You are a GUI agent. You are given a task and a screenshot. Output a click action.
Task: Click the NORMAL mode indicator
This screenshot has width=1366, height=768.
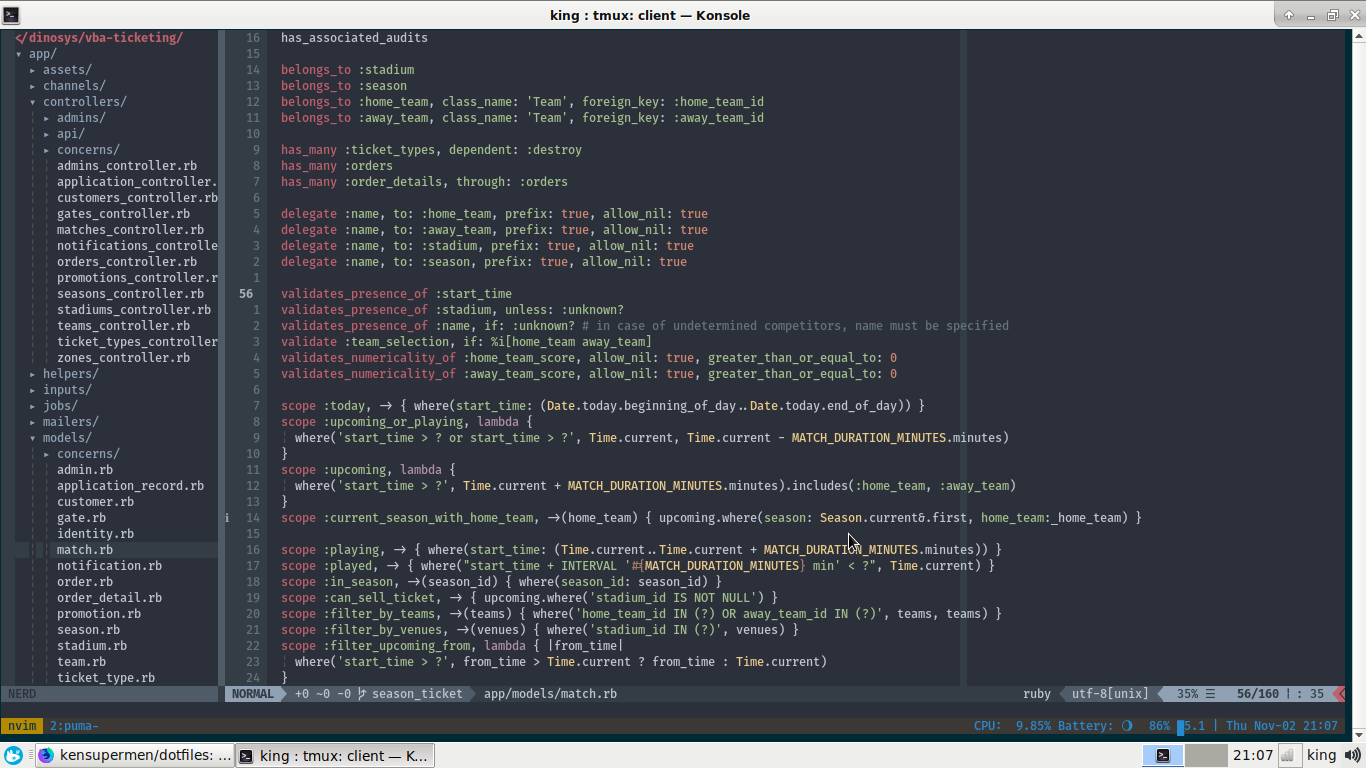(x=253, y=693)
